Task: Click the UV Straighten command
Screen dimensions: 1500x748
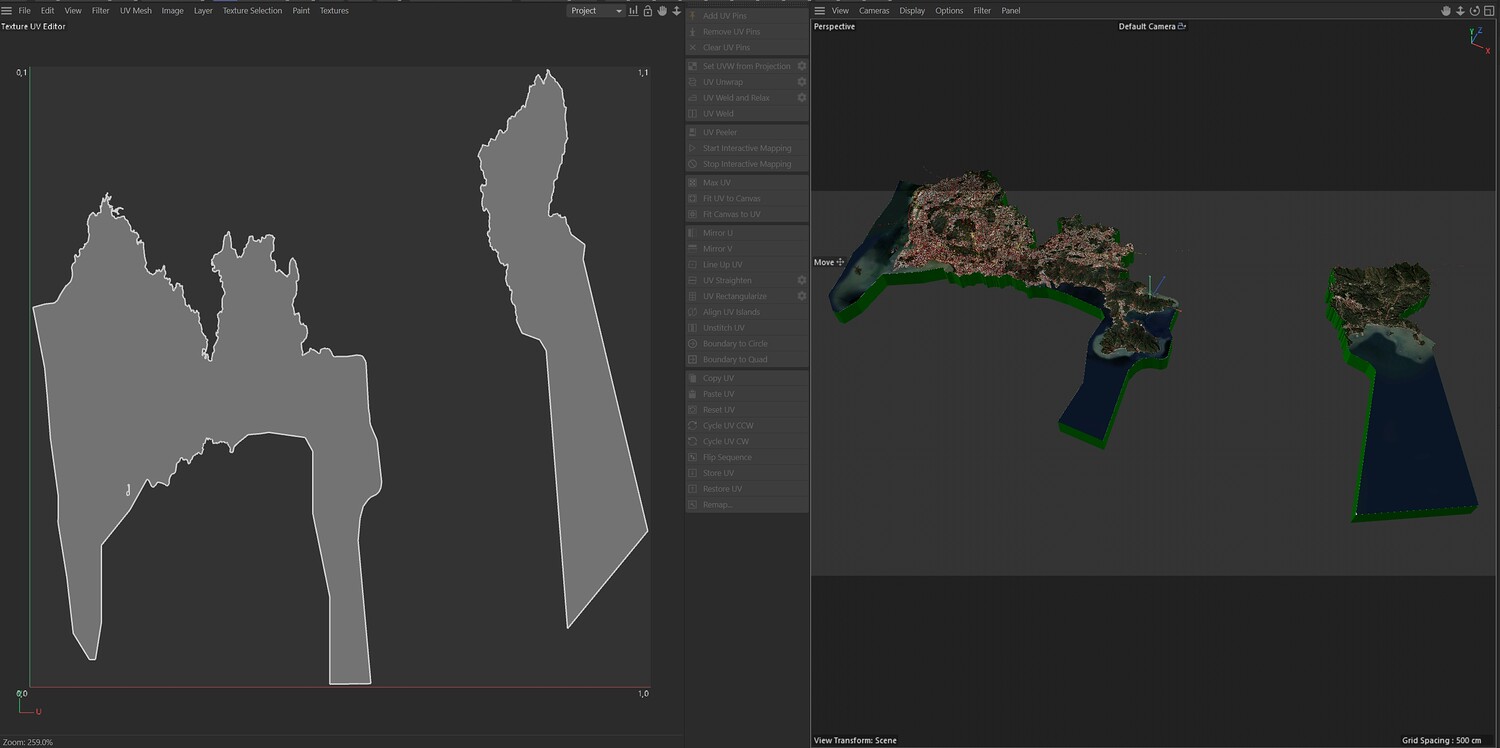Action: [x=740, y=281]
